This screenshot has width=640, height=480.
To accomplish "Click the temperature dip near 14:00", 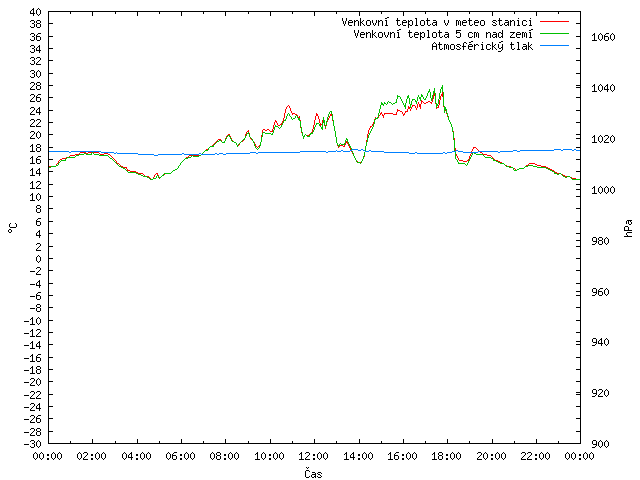I will click(x=360, y=163).
